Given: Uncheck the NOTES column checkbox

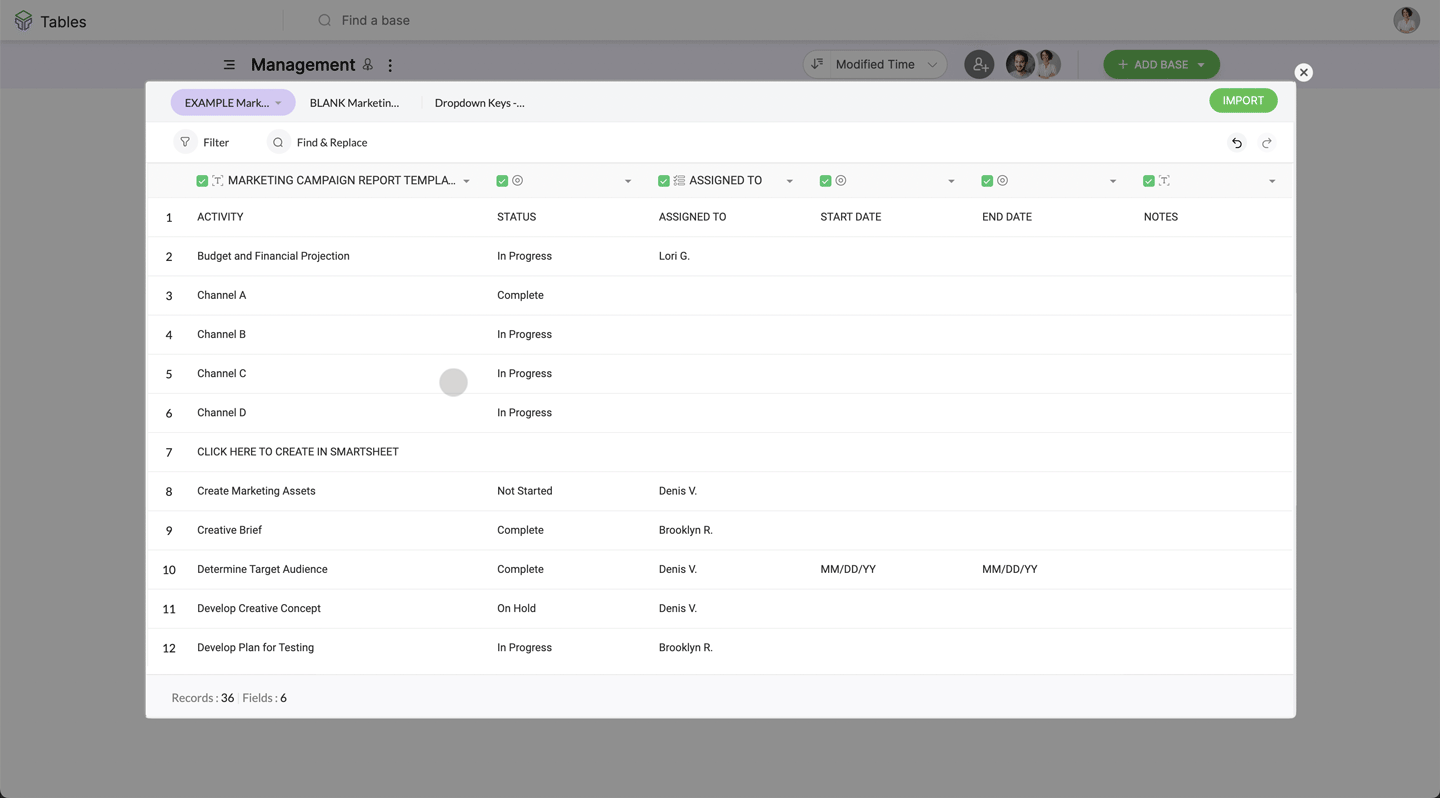Looking at the screenshot, I should pyautogui.click(x=1149, y=181).
